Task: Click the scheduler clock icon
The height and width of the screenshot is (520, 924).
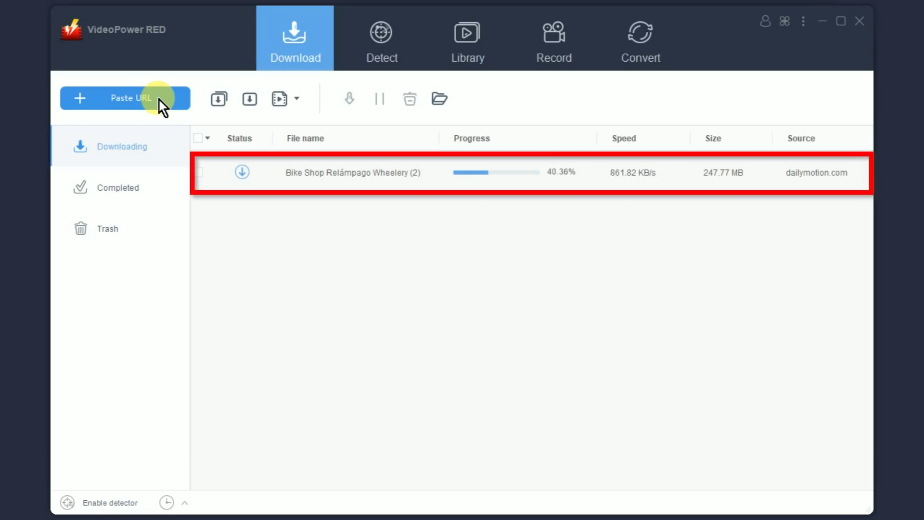Action: point(167,502)
